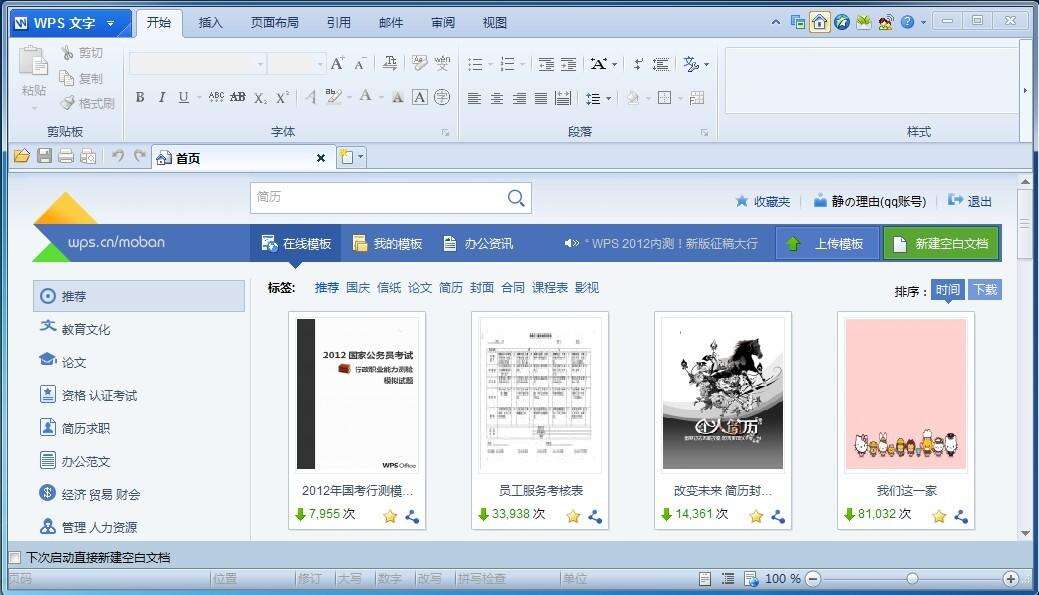The height and width of the screenshot is (595, 1039).
Task: Open the new document tab dropdown arrow
Action: point(360,158)
